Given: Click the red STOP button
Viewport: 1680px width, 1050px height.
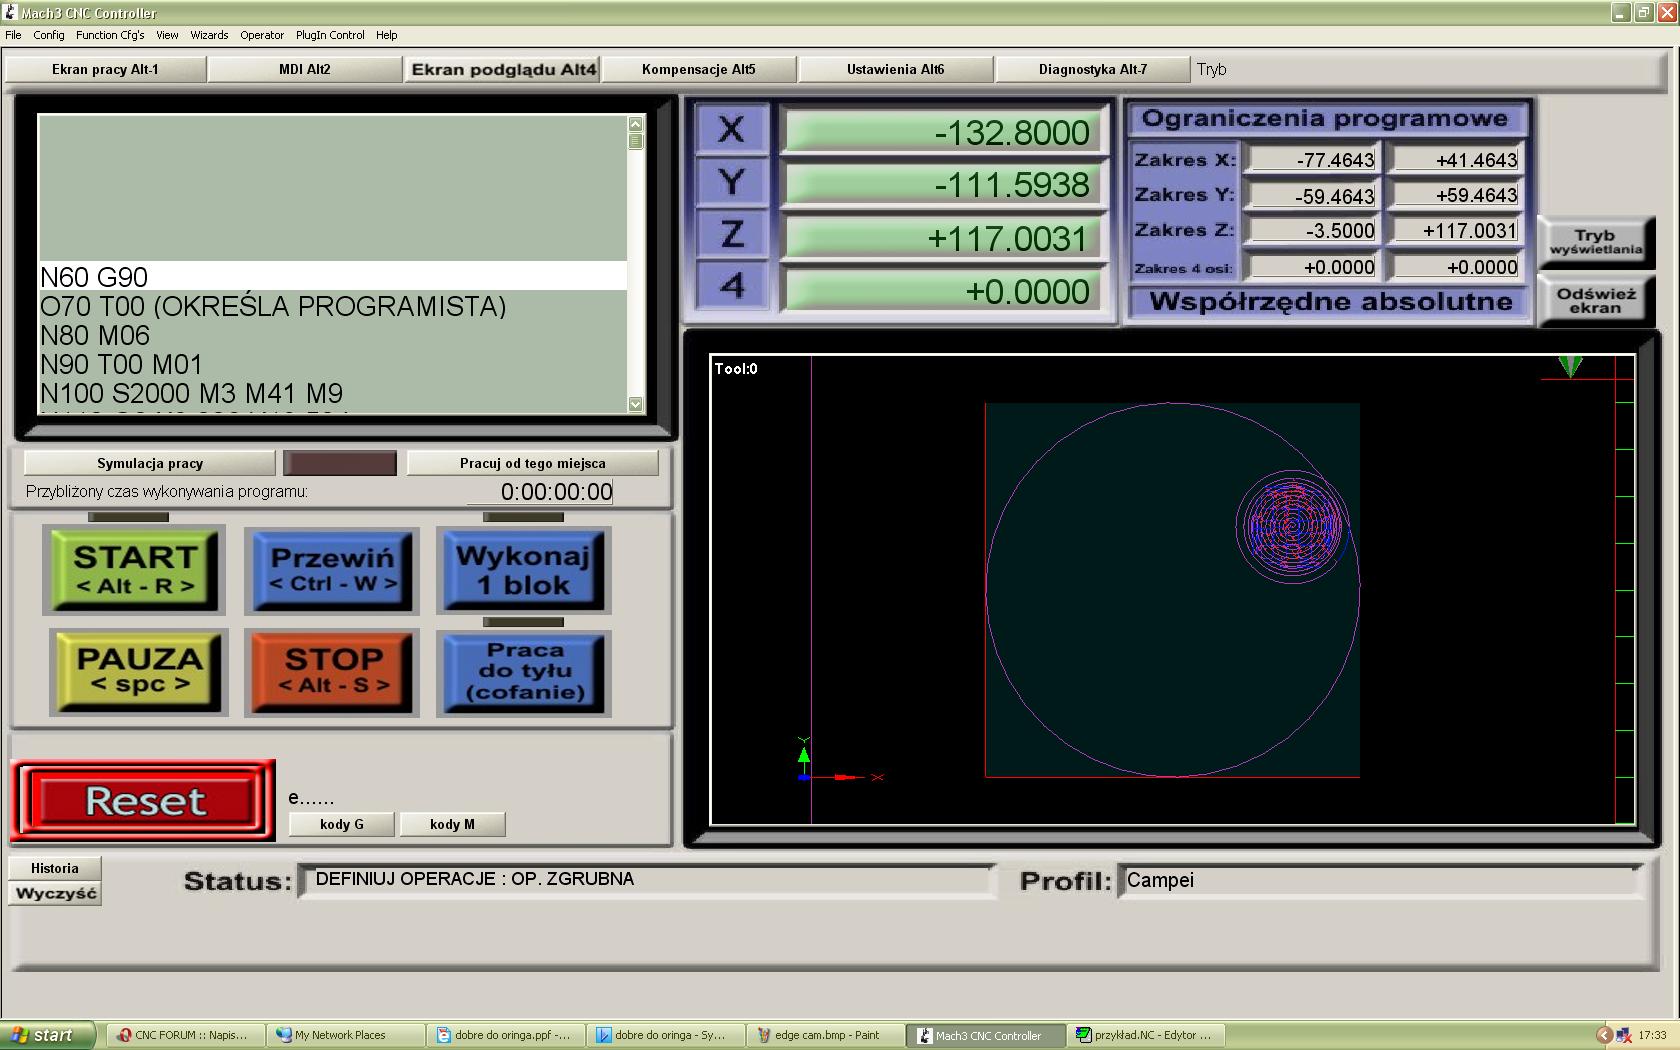Looking at the screenshot, I should coord(333,672).
